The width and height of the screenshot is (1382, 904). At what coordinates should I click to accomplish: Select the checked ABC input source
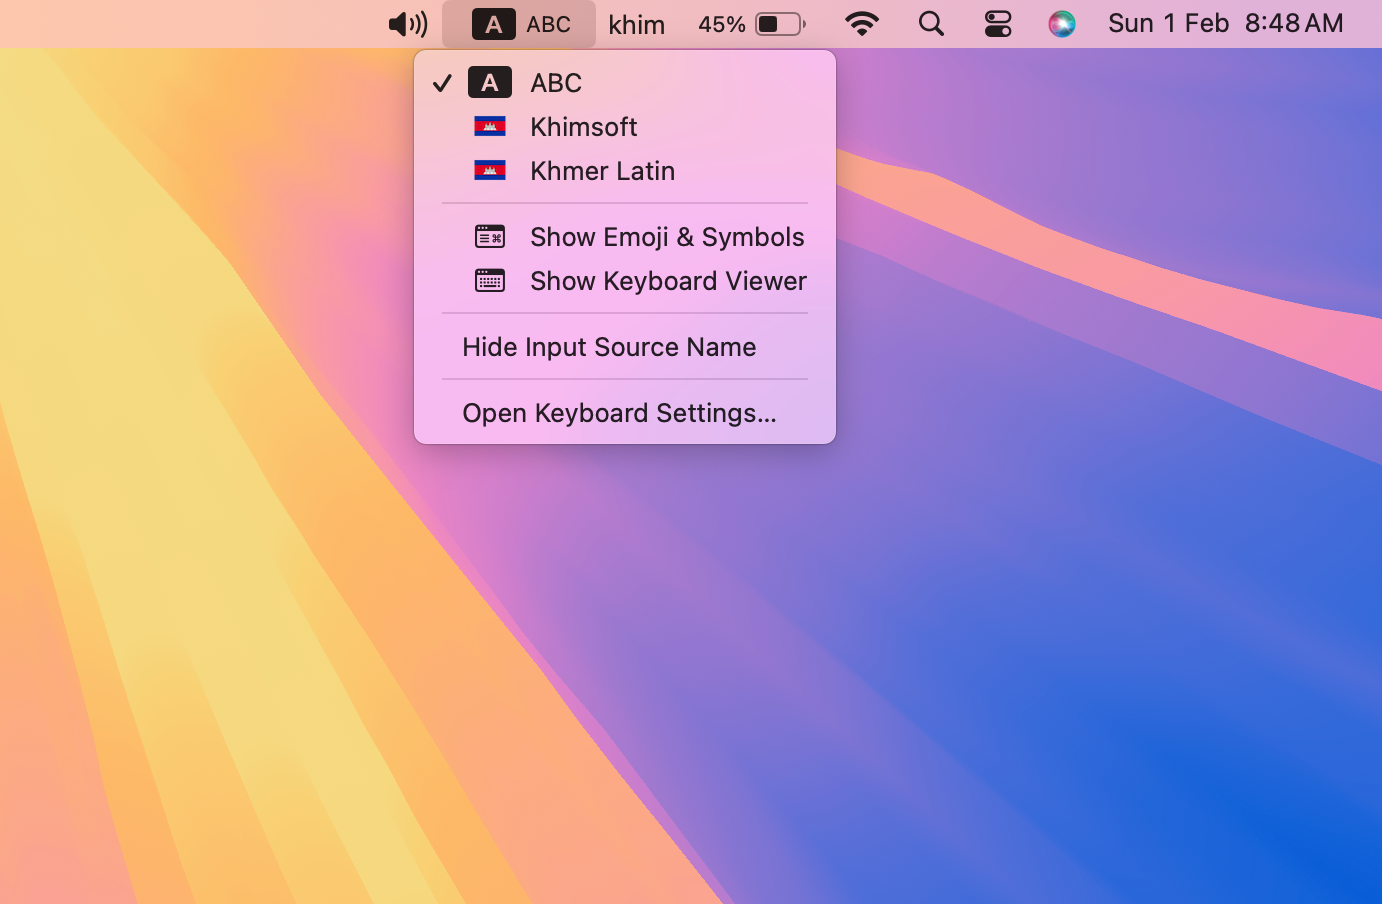[556, 82]
